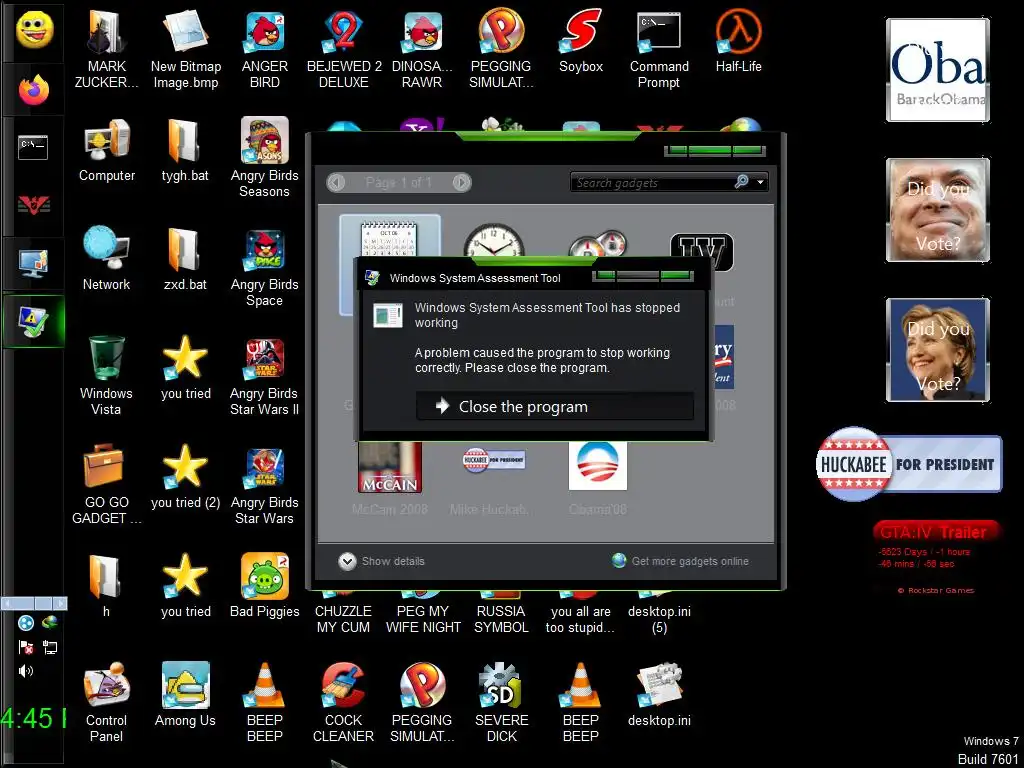Screen dimensions: 1024x768
Task: Click the error message text in the dialog
Action: coord(547,315)
